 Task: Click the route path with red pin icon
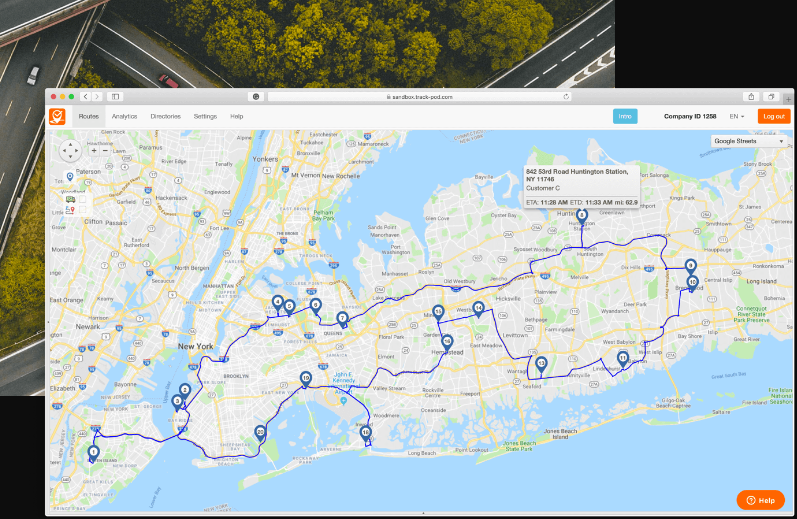(x=71, y=210)
